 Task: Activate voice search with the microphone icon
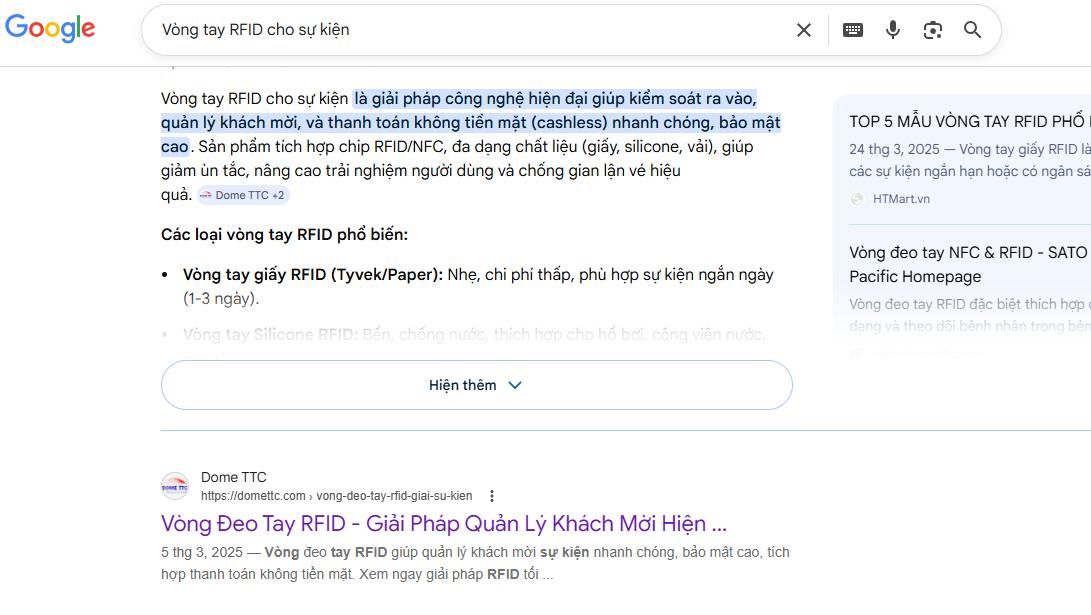[893, 30]
